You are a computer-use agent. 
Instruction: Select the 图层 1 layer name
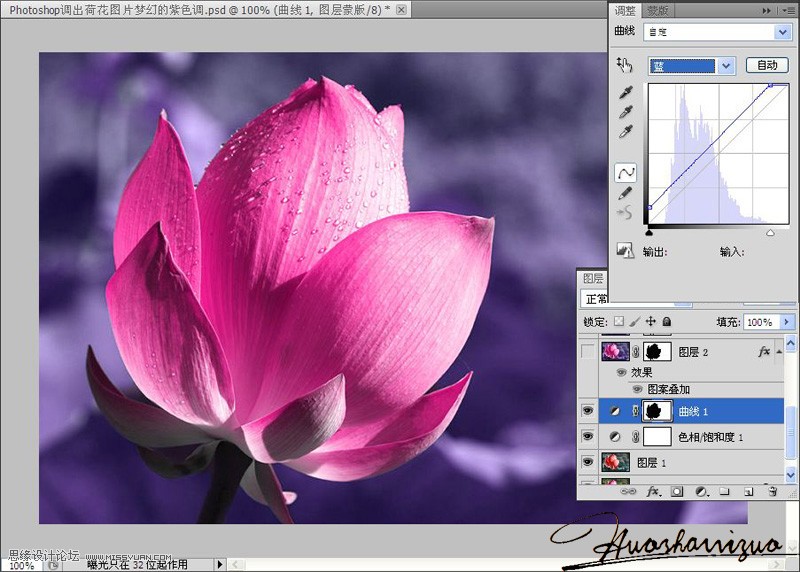point(652,462)
